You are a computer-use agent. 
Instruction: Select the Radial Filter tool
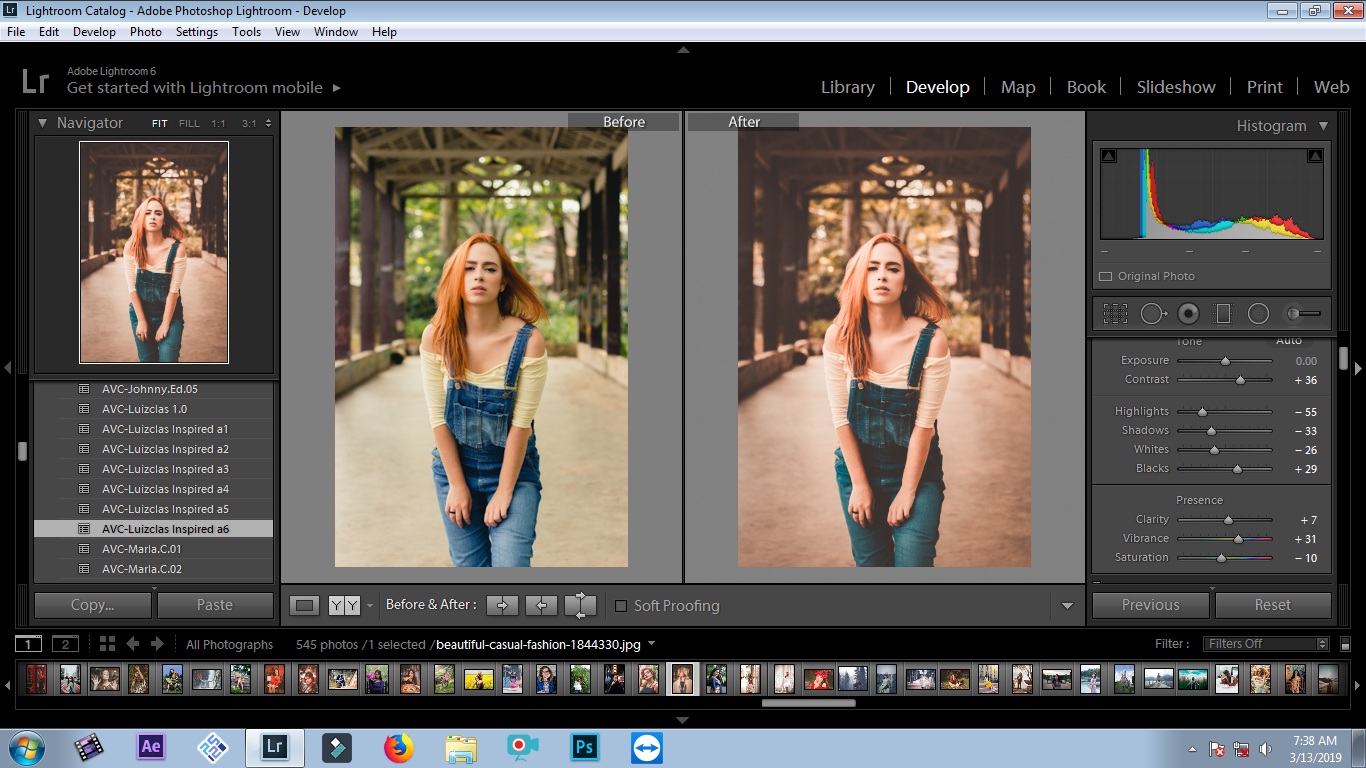(1258, 314)
